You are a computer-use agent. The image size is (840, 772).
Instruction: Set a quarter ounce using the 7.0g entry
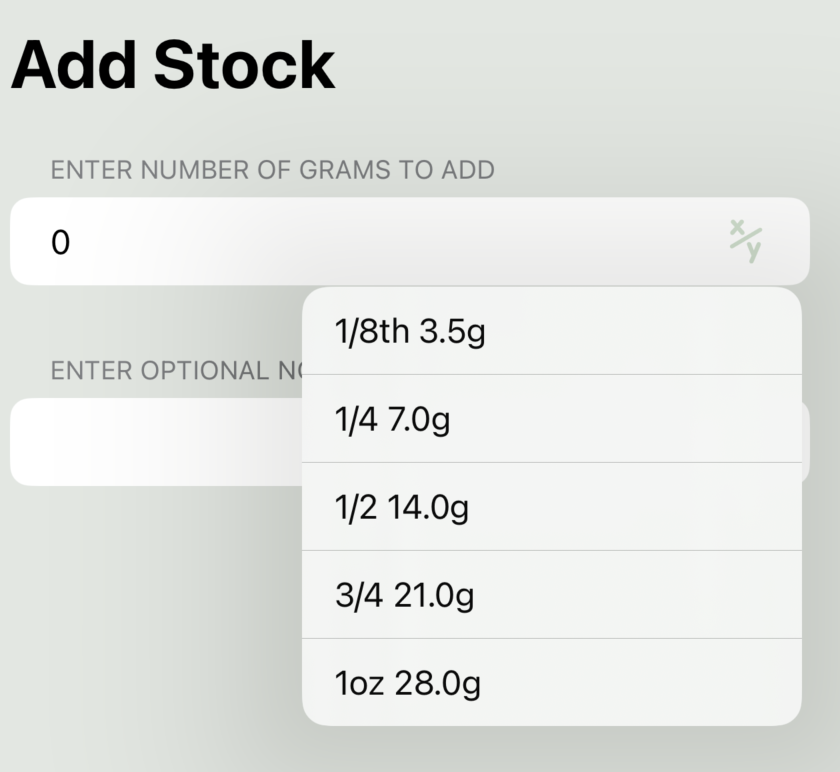tap(550, 420)
